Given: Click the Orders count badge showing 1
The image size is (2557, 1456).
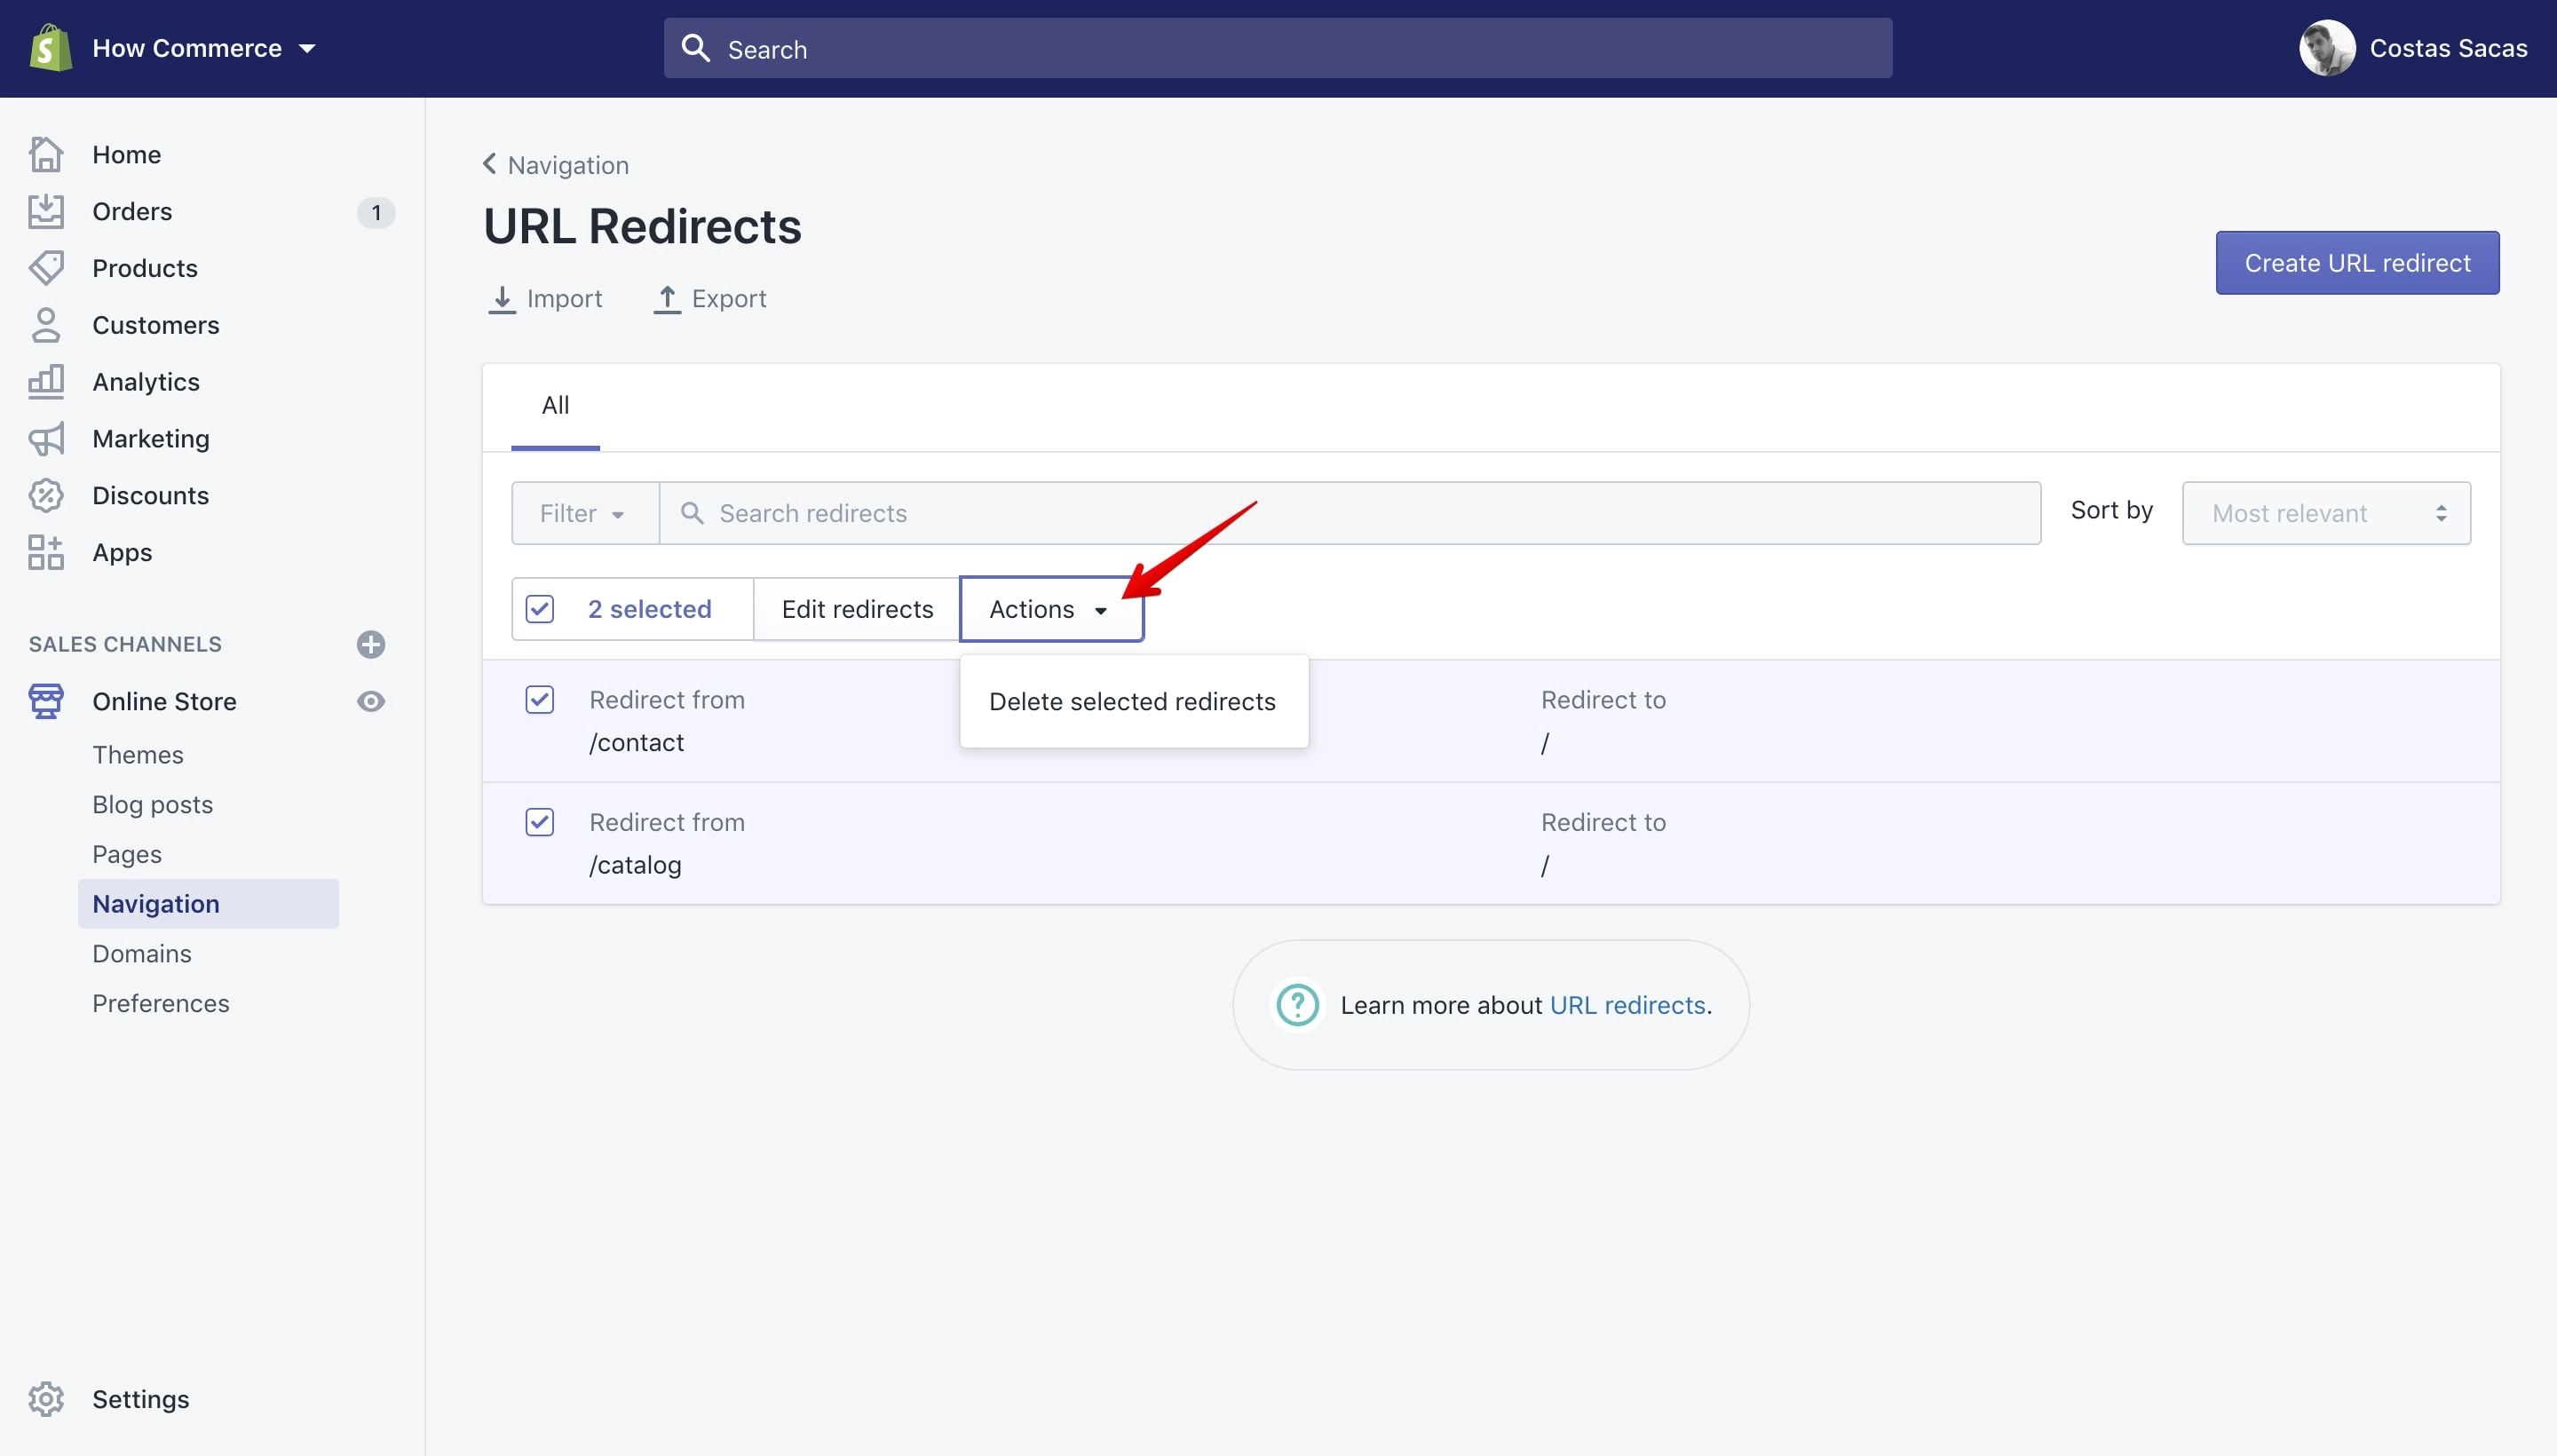Looking at the screenshot, I should [x=376, y=212].
